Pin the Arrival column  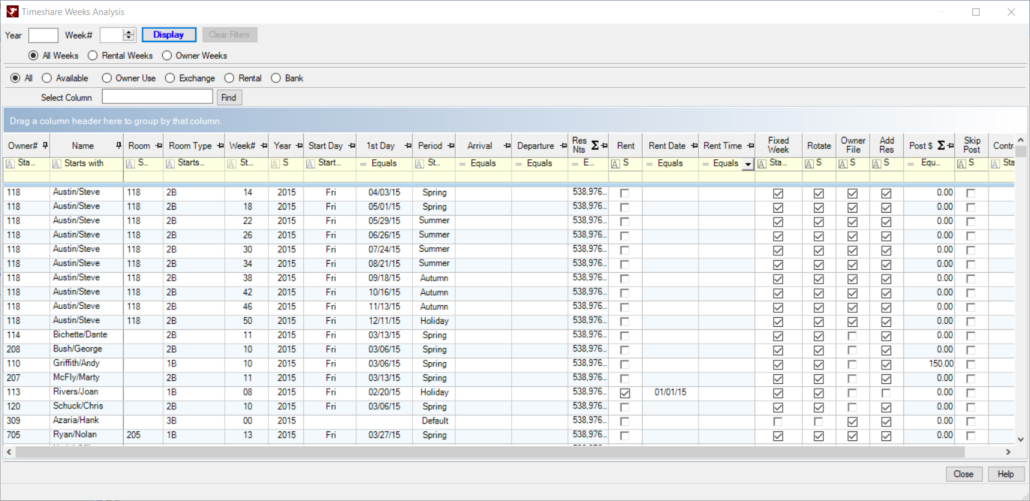point(506,146)
